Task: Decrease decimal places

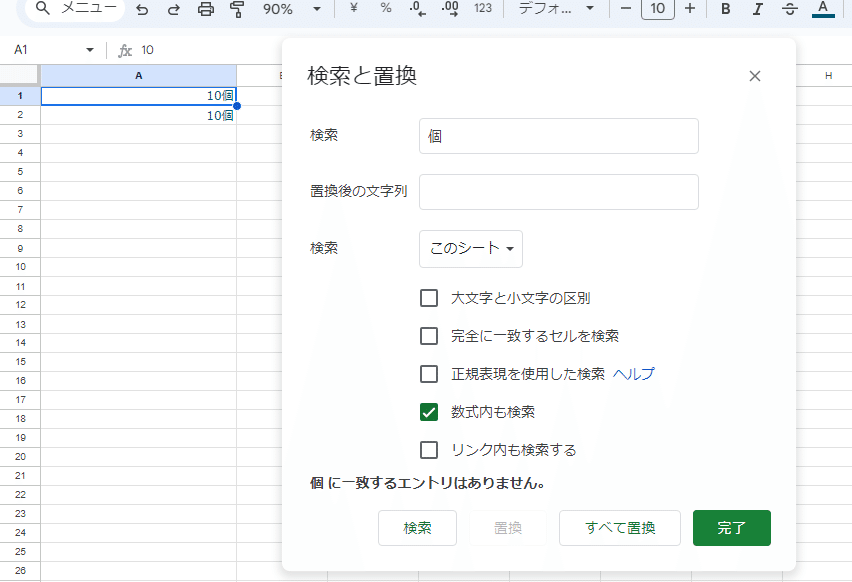Action: click(x=418, y=9)
